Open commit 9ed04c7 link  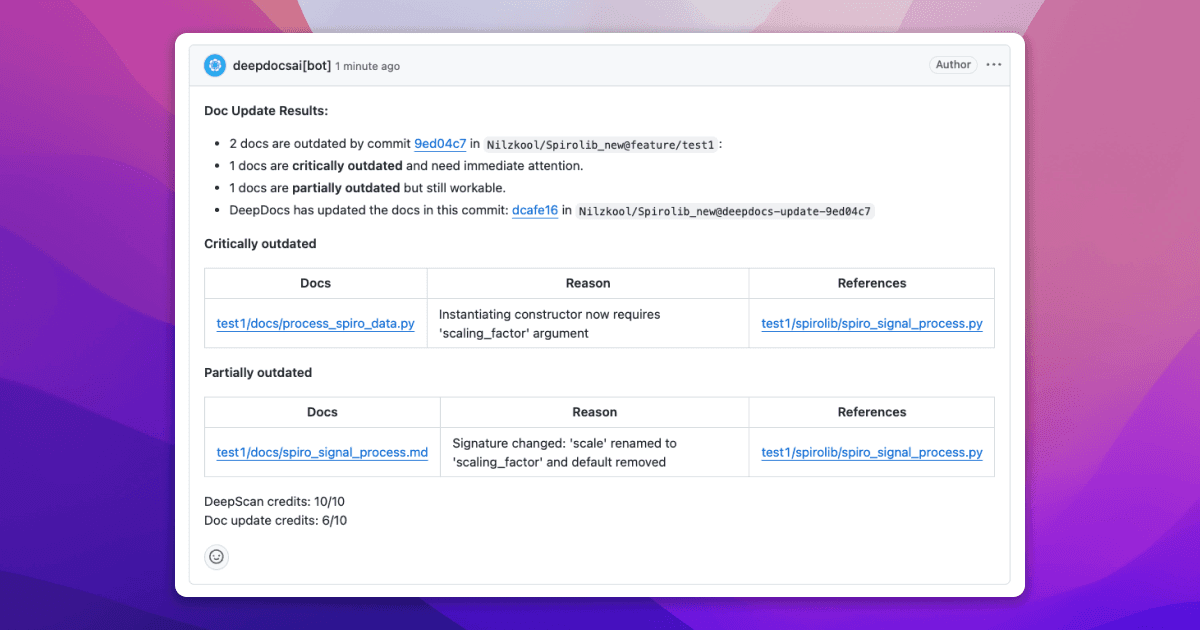pos(440,144)
